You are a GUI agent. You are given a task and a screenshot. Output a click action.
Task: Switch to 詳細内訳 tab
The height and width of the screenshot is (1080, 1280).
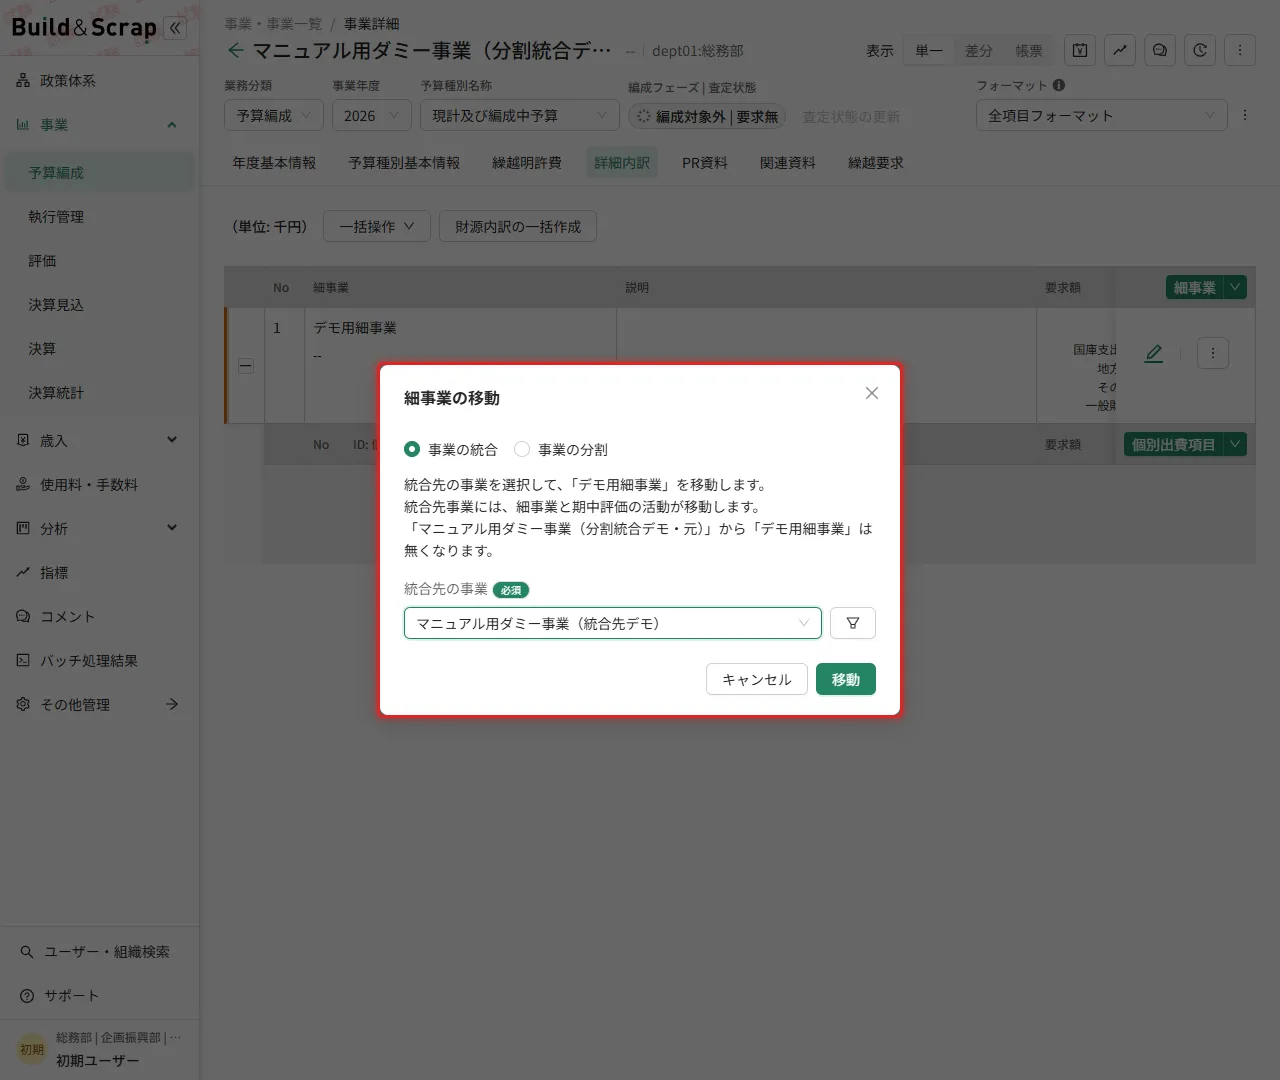click(622, 162)
